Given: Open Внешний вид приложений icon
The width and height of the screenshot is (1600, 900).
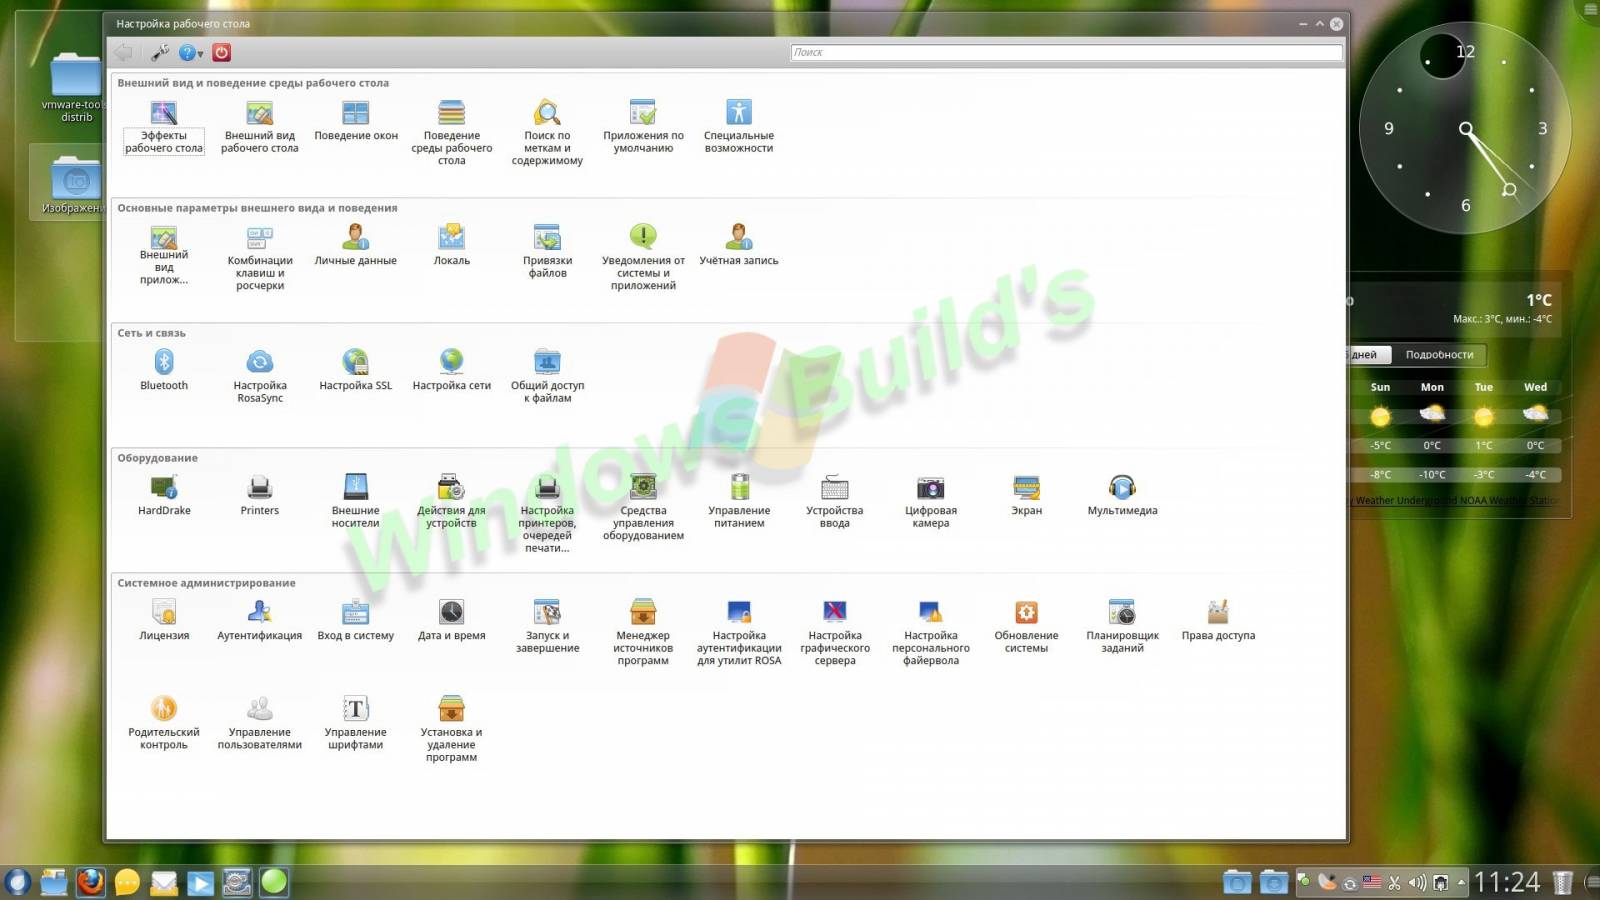Looking at the screenshot, I should pos(164,254).
